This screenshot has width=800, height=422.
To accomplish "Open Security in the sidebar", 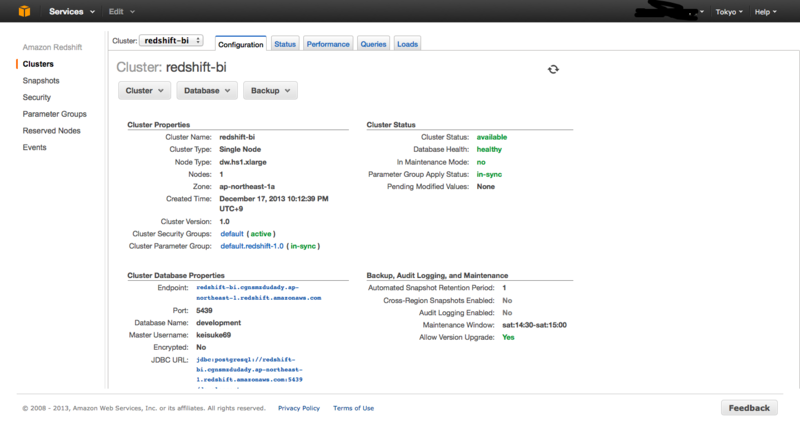I will (x=37, y=97).
